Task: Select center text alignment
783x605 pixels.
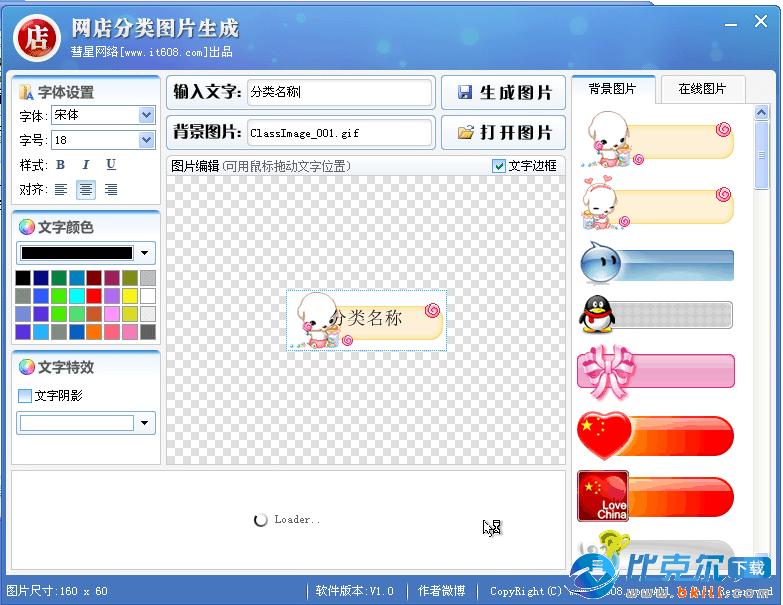Action: coord(86,189)
